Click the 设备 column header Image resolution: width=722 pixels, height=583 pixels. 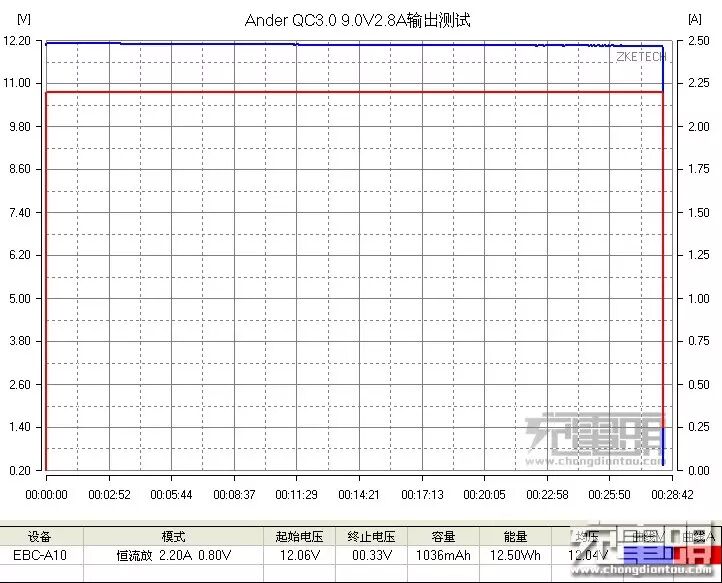[40, 536]
